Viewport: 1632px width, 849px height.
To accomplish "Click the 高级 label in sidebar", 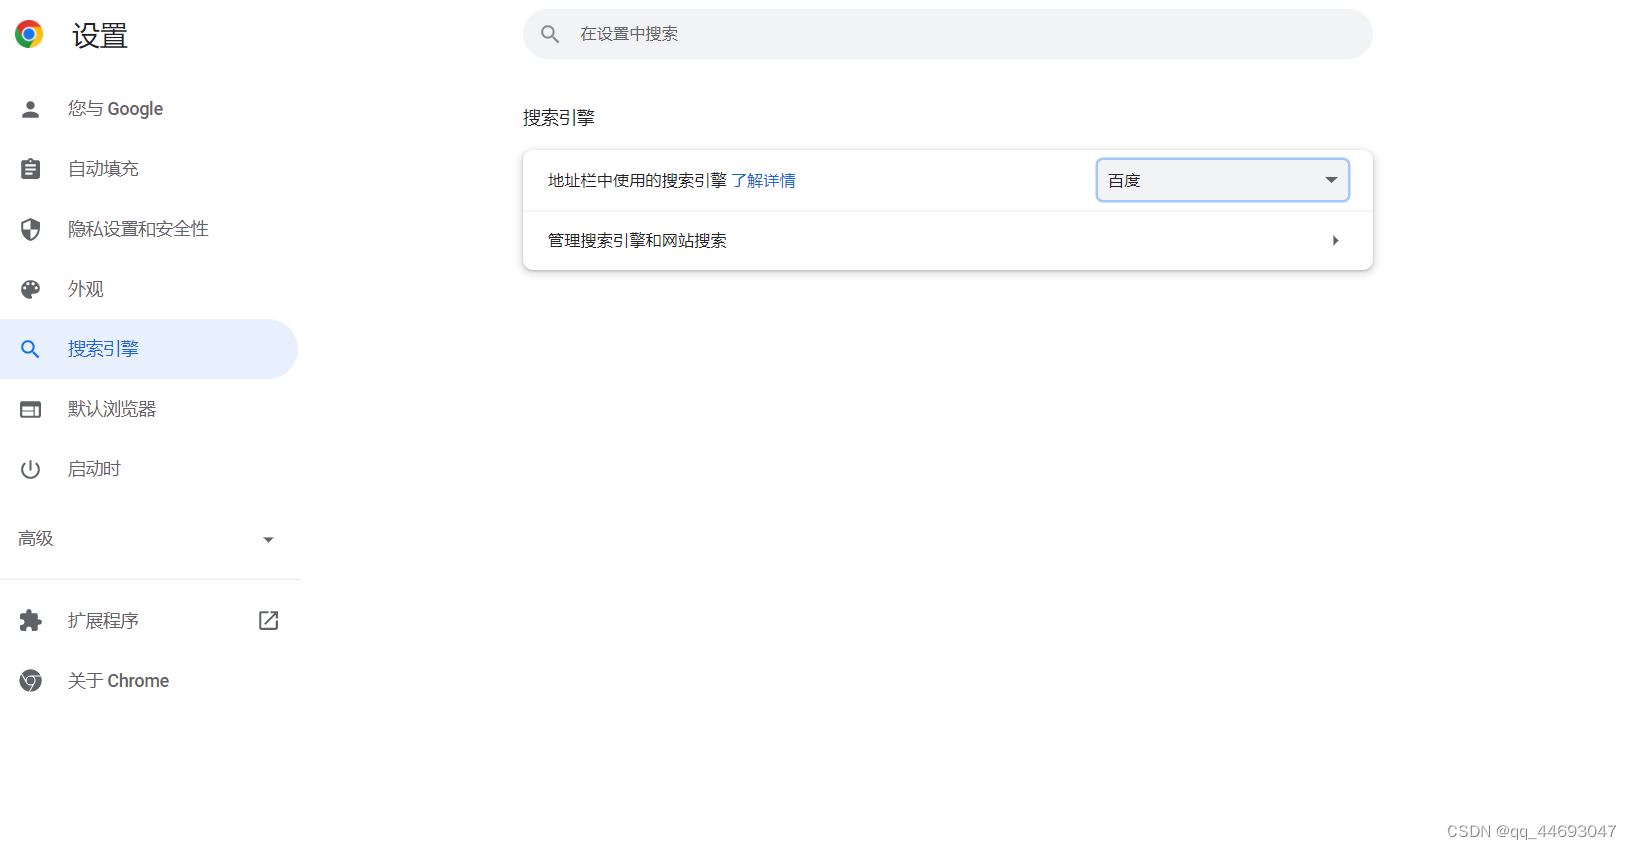I will coord(36,539).
